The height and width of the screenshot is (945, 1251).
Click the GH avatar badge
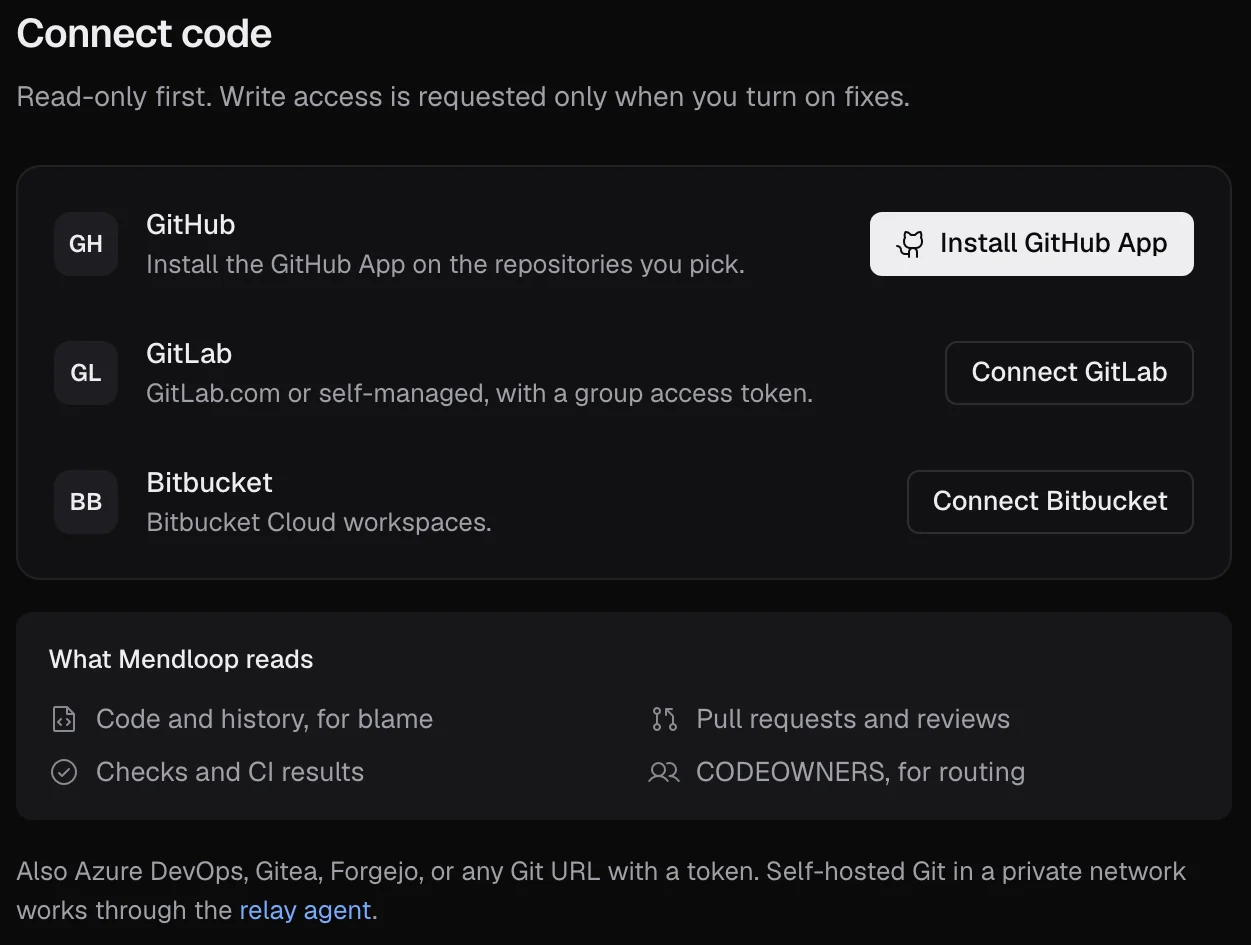(x=86, y=244)
